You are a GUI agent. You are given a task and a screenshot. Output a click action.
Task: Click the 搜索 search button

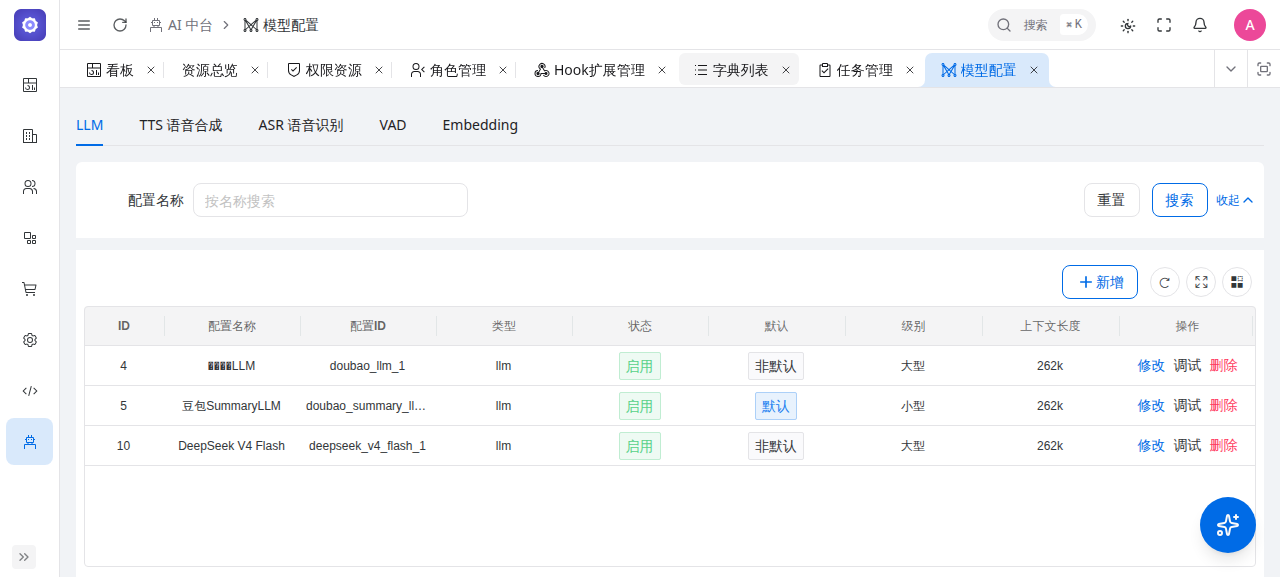(x=1180, y=200)
